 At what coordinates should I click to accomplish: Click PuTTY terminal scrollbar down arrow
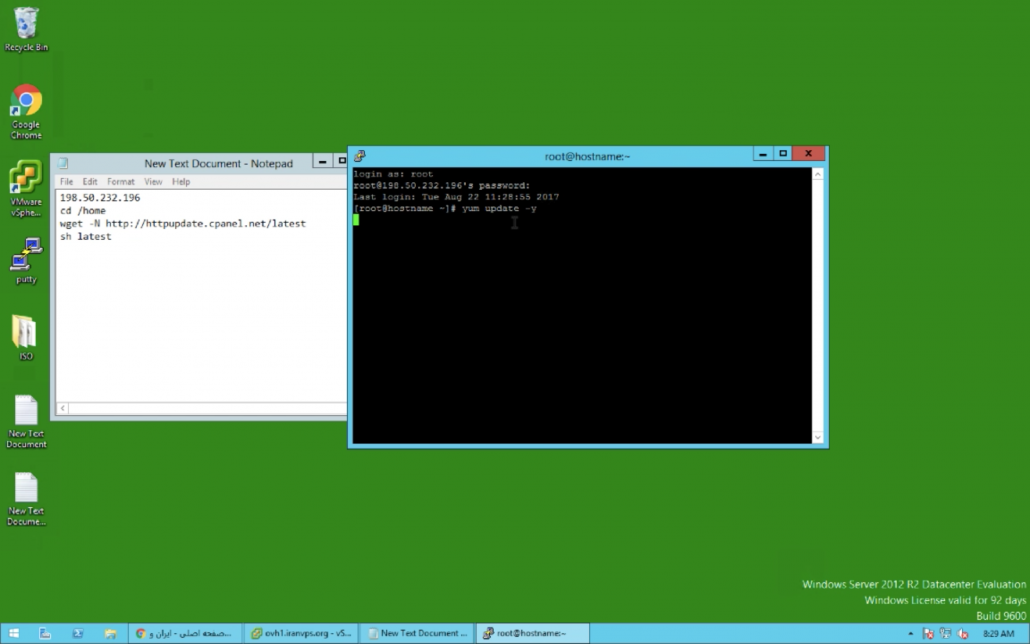click(x=818, y=437)
